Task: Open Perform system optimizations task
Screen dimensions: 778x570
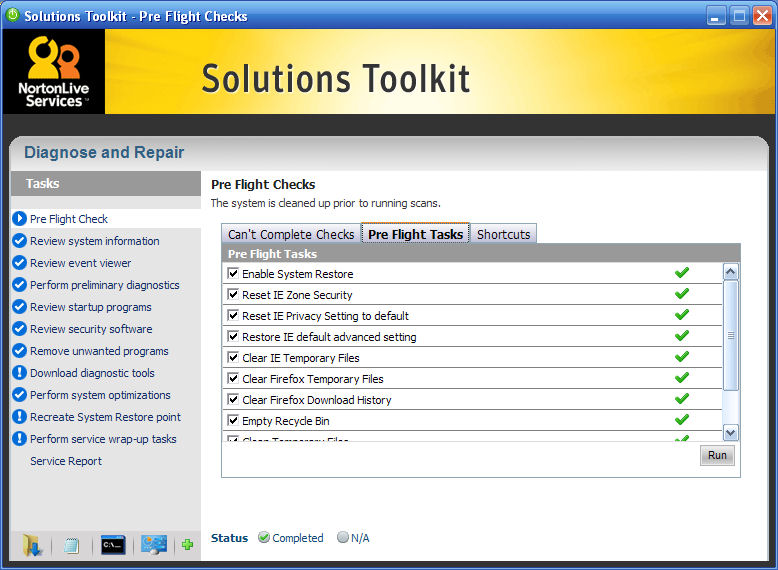Action: point(100,395)
